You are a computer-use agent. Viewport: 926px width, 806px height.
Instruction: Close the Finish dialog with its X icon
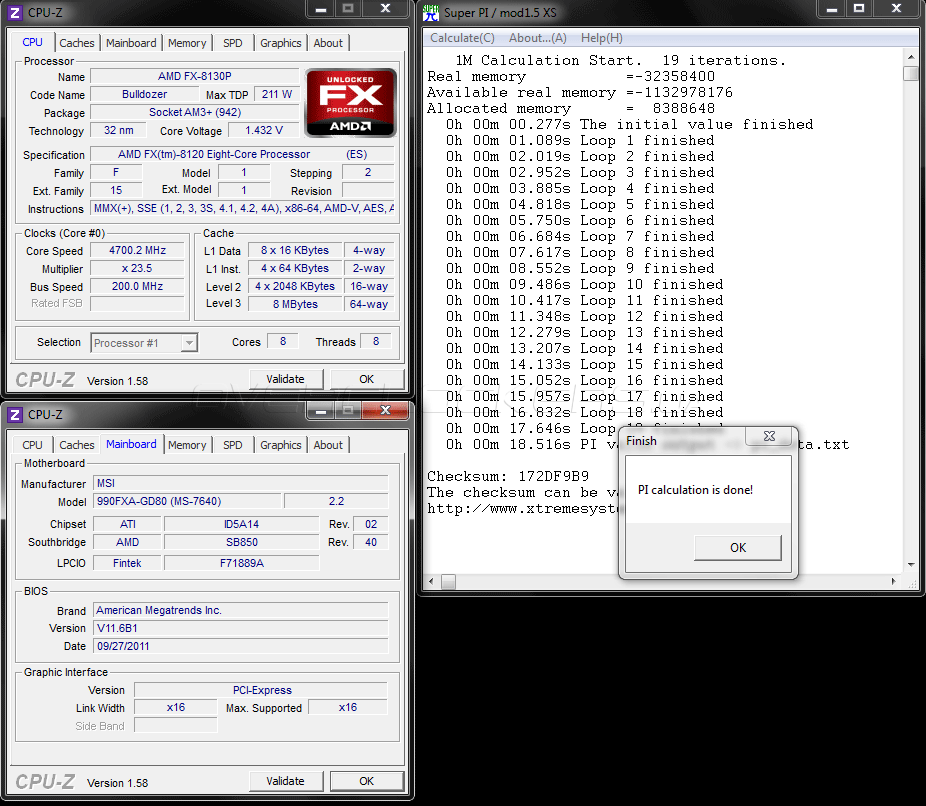(x=769, y=436)
